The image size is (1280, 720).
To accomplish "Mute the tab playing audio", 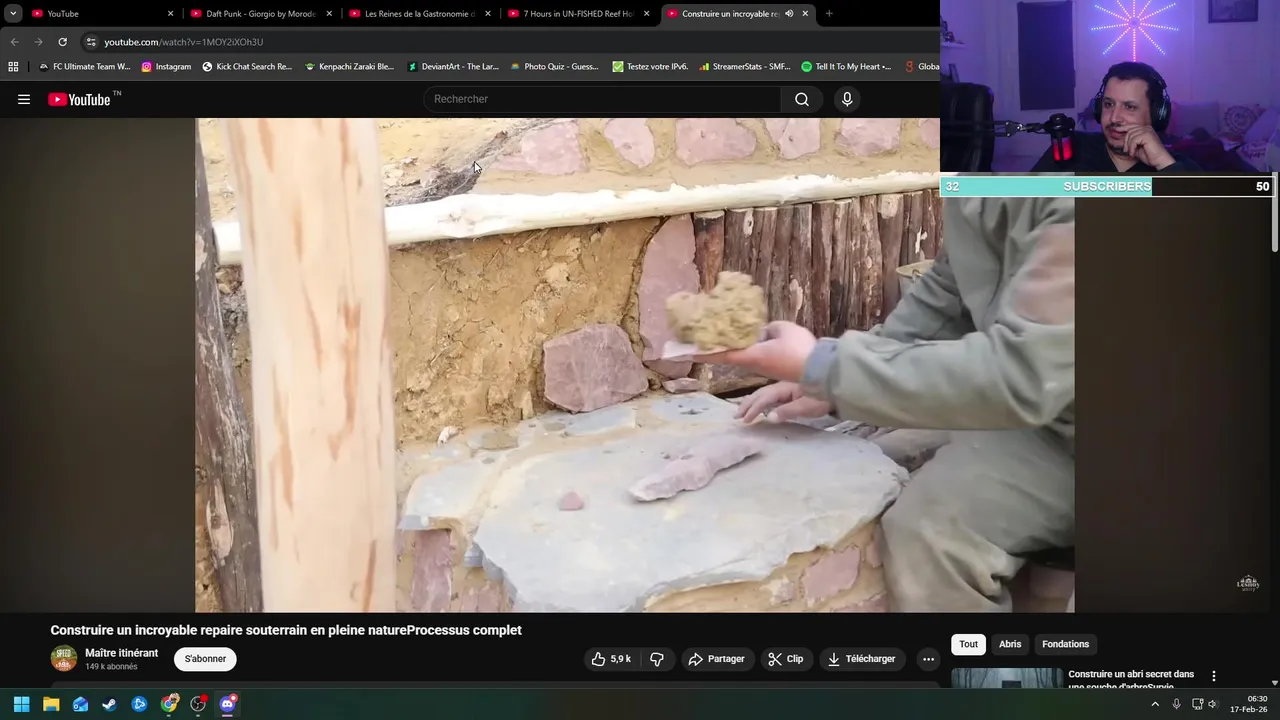I will [x=789, y=14].
